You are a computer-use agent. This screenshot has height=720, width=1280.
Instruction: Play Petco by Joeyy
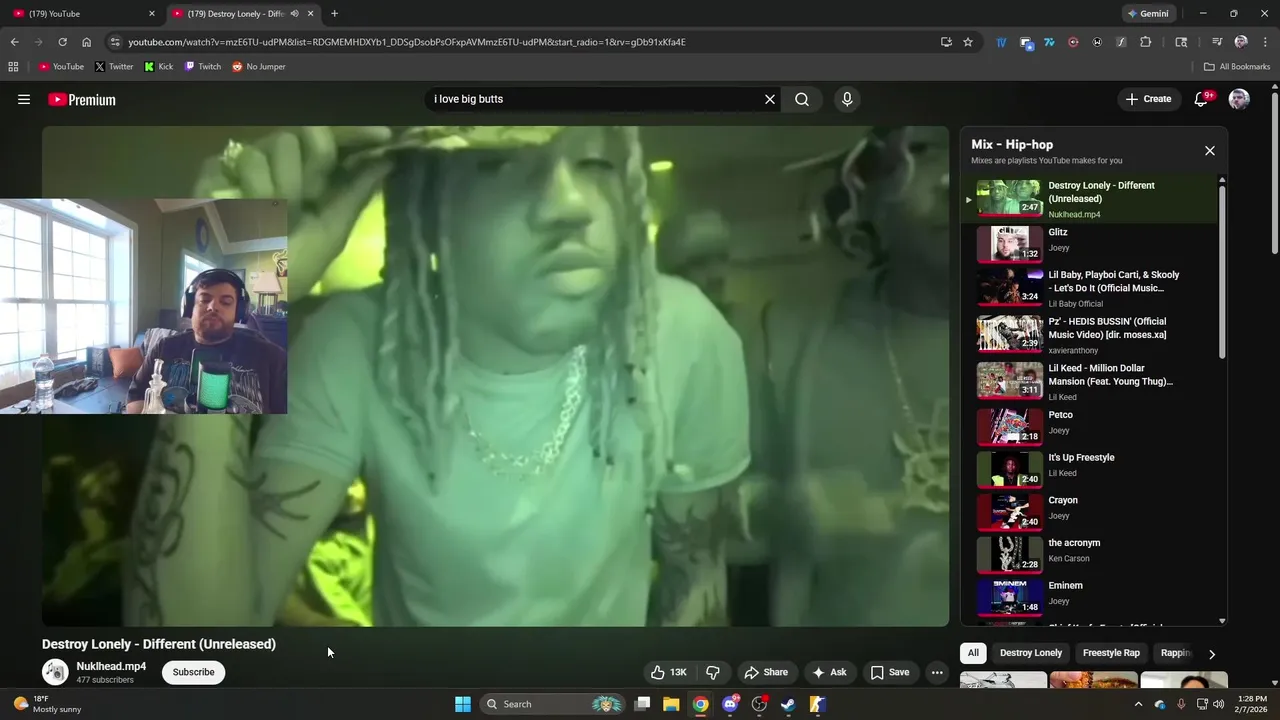(x=1090, y=425)
